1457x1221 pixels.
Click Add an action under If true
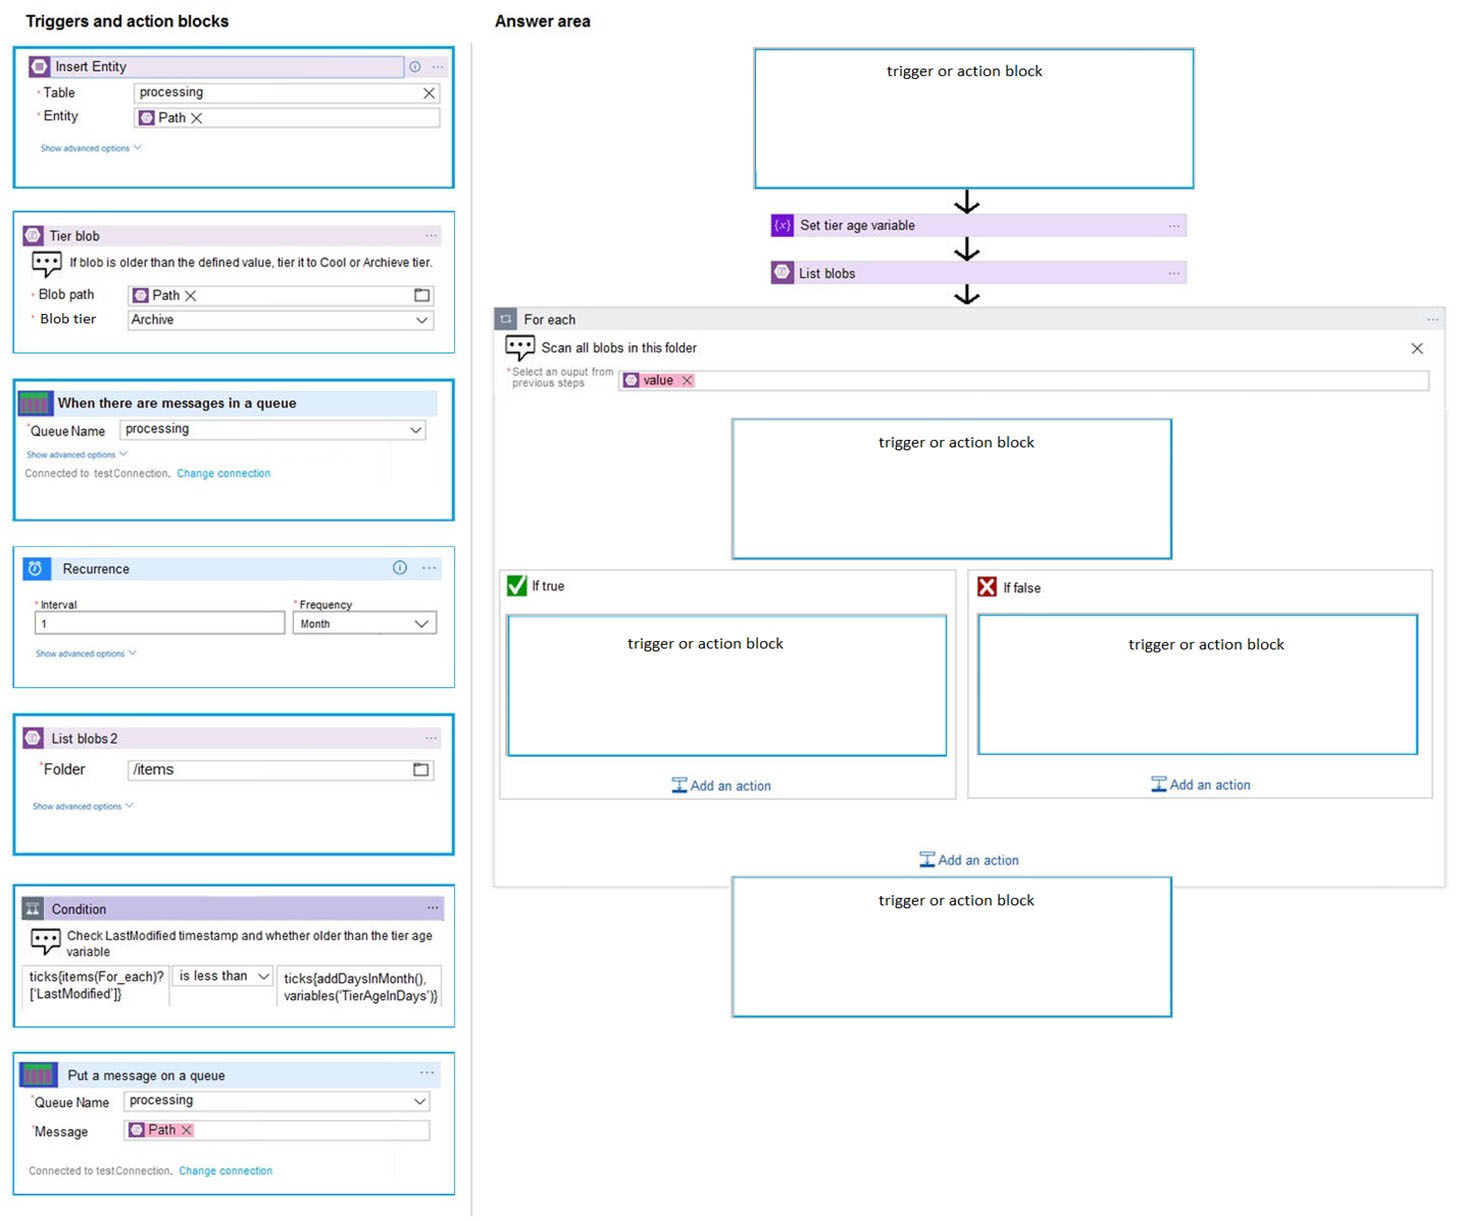tap(721, 786)
